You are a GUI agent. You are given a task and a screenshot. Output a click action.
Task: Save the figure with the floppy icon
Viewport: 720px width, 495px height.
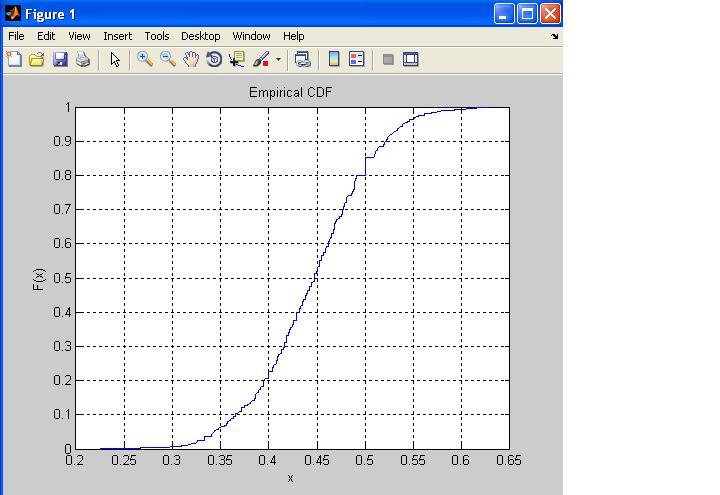pos(60,59)
